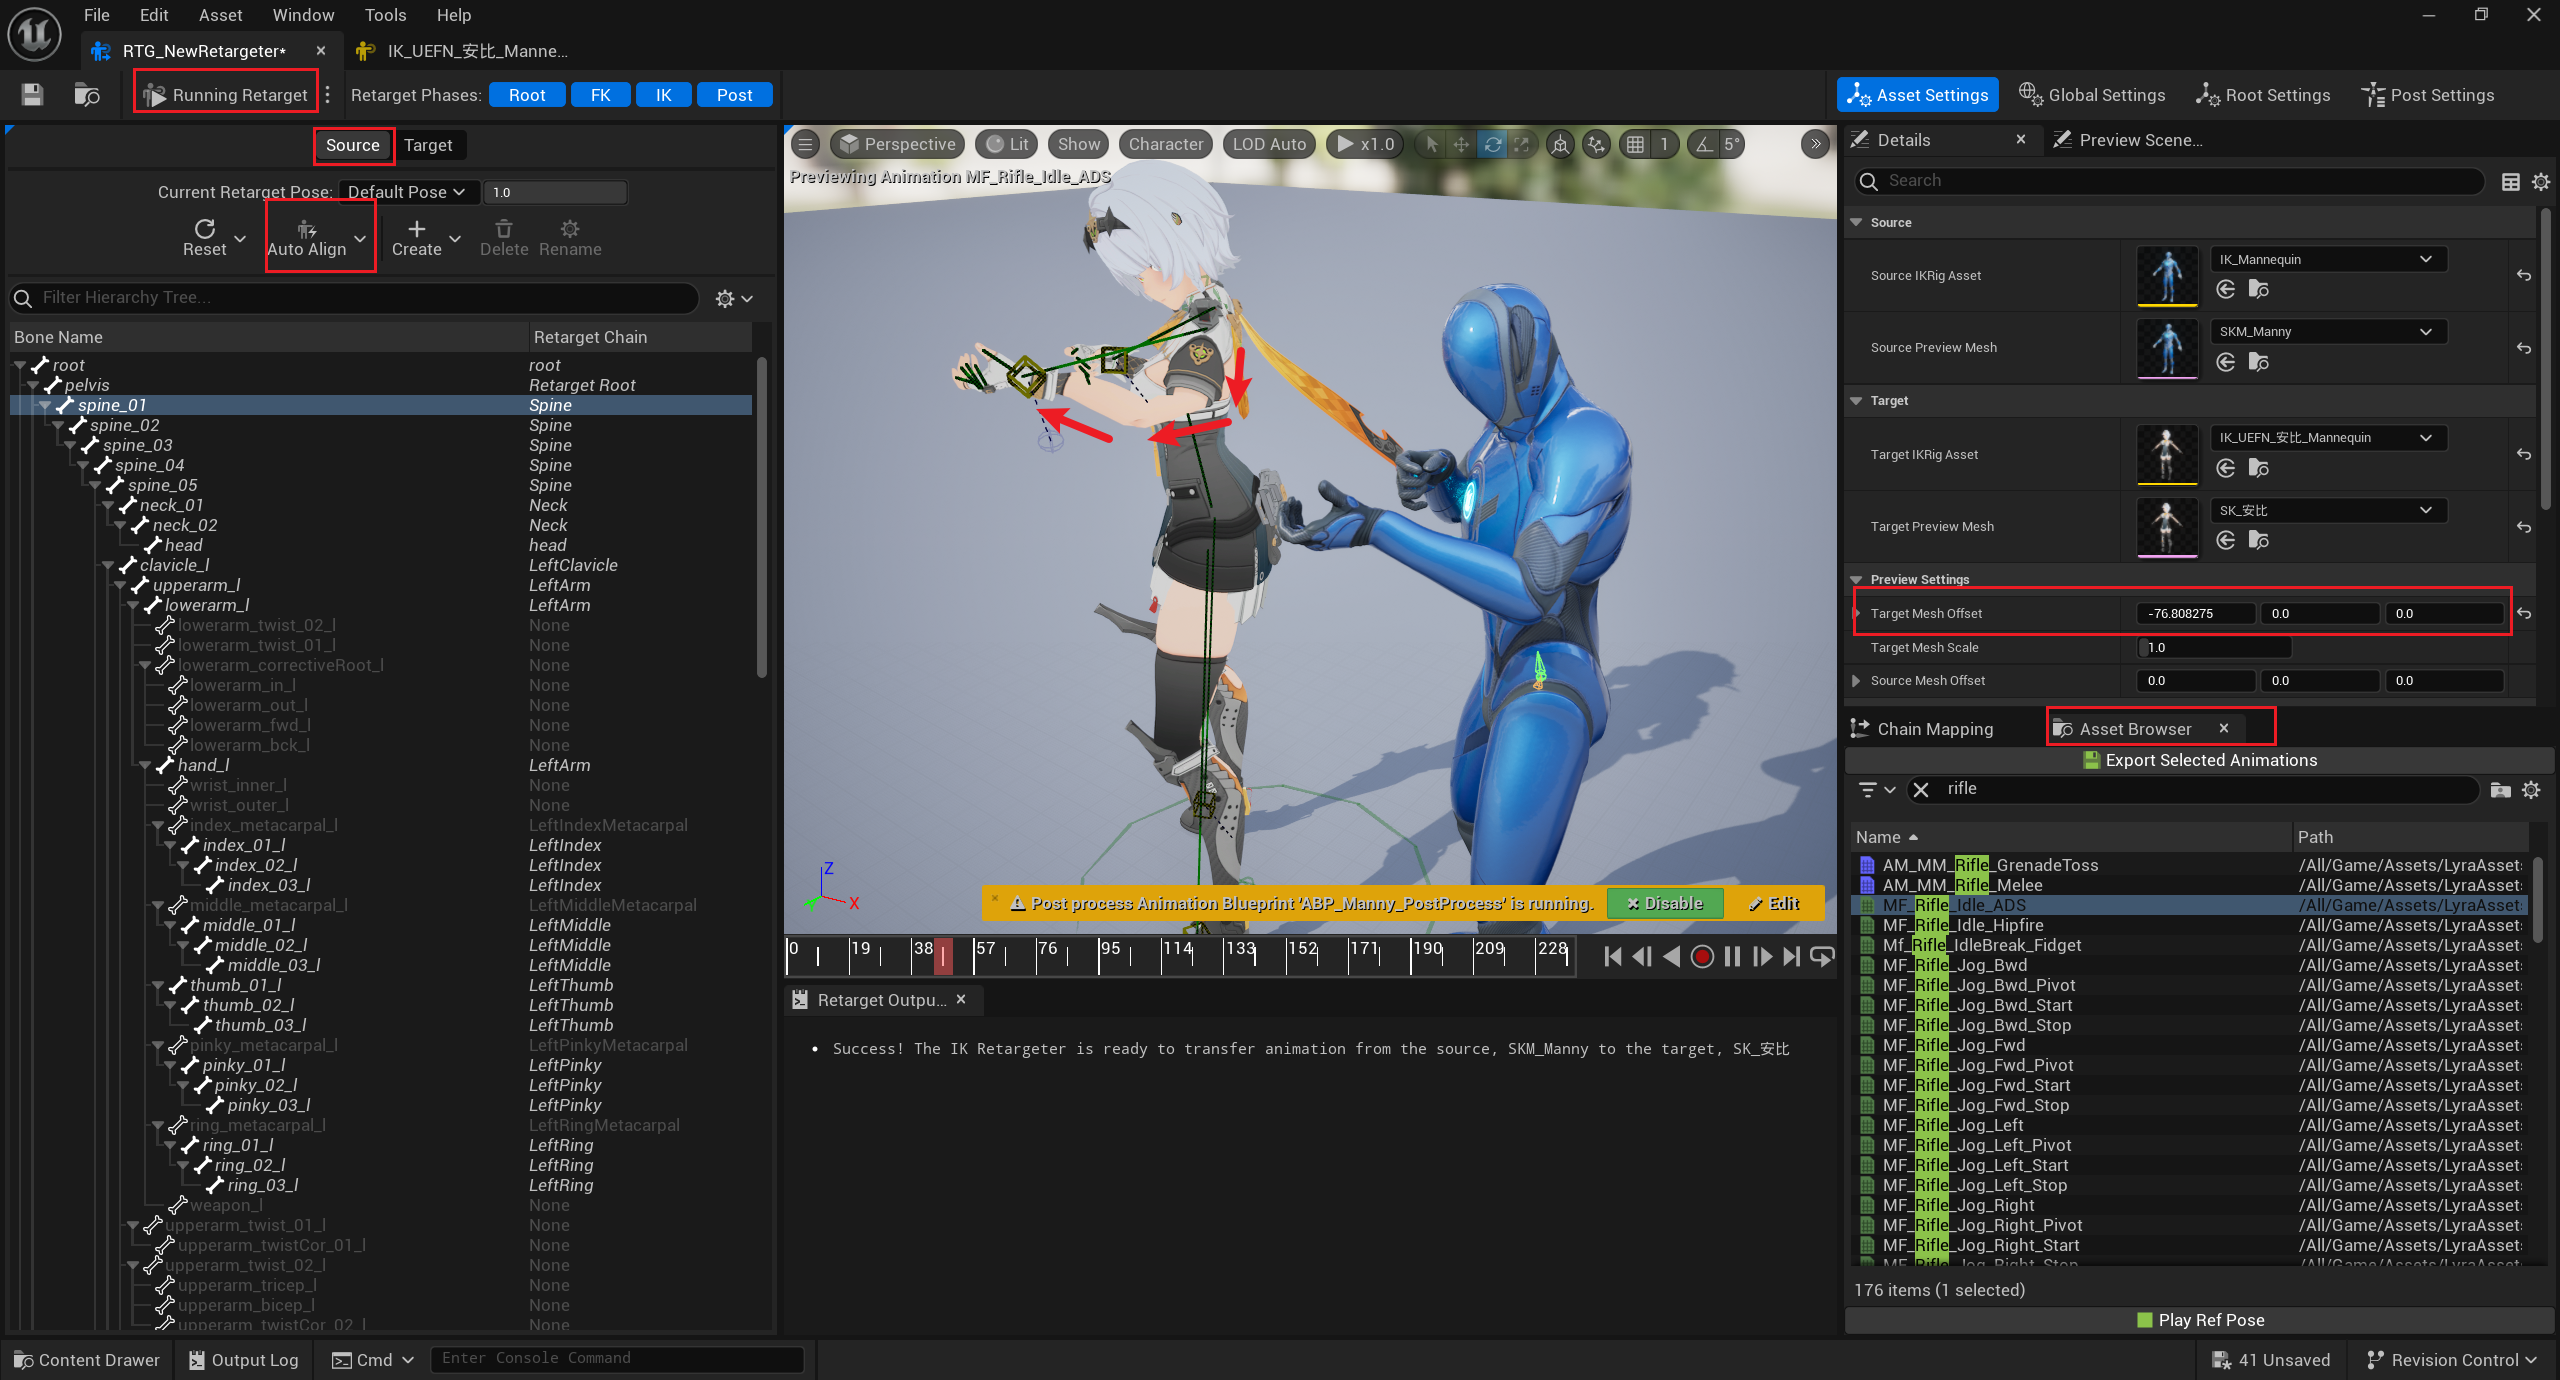2560x1380 pixels.
Task: Open the Asset Settings panel
Action: (x=1916, y=94)
